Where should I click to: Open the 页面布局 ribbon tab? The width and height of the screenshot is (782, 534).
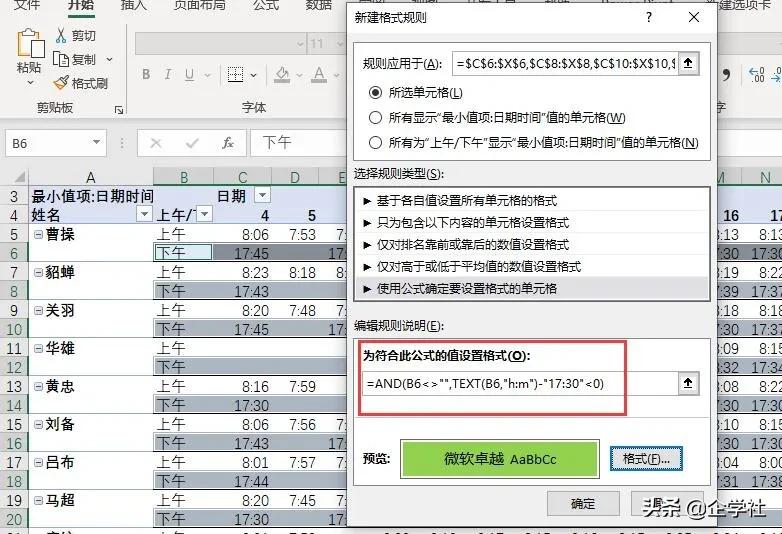[199, 5]
